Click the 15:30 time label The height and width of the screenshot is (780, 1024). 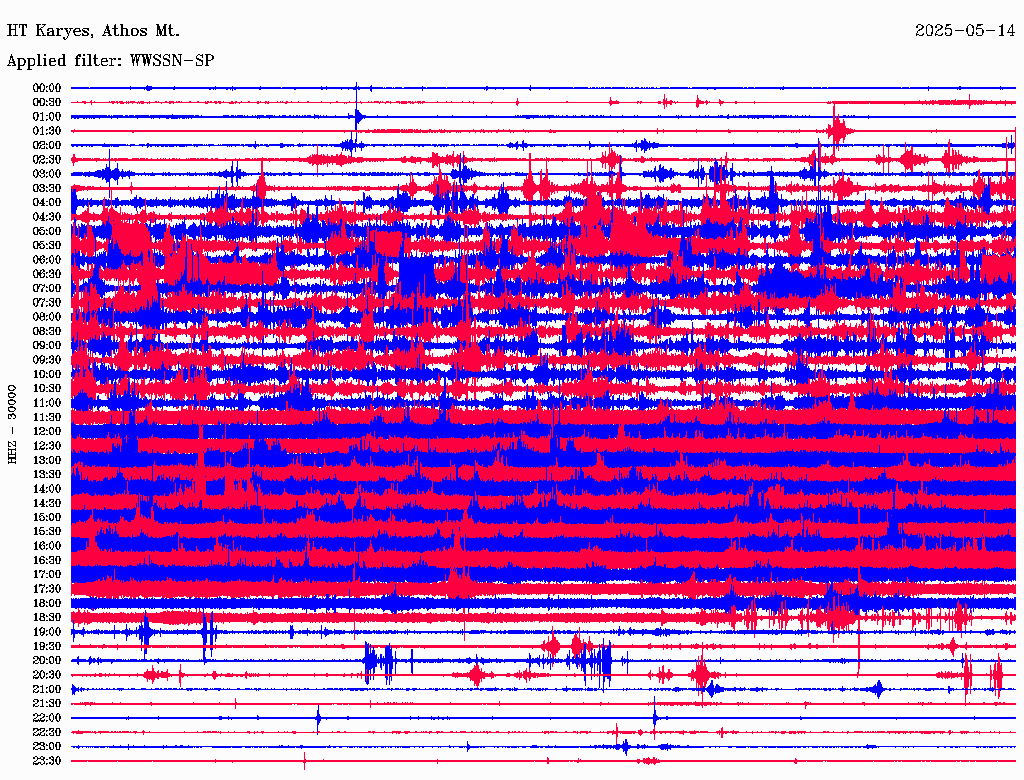[47, 532]
